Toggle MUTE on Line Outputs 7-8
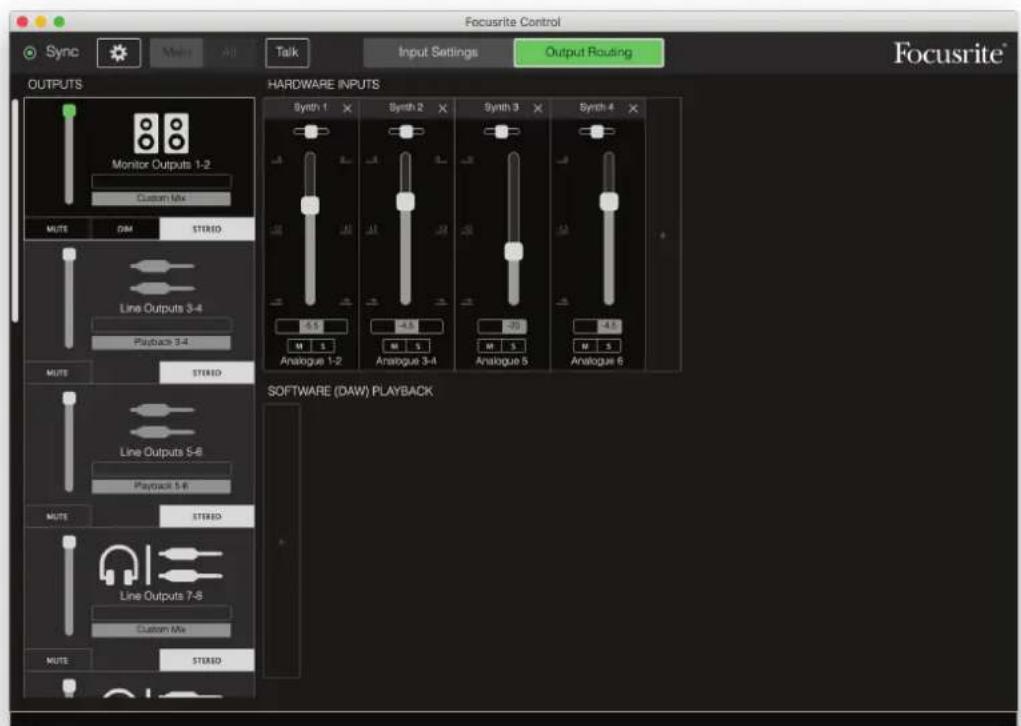This screenshot has width=1021, height=726. (57, 660)
